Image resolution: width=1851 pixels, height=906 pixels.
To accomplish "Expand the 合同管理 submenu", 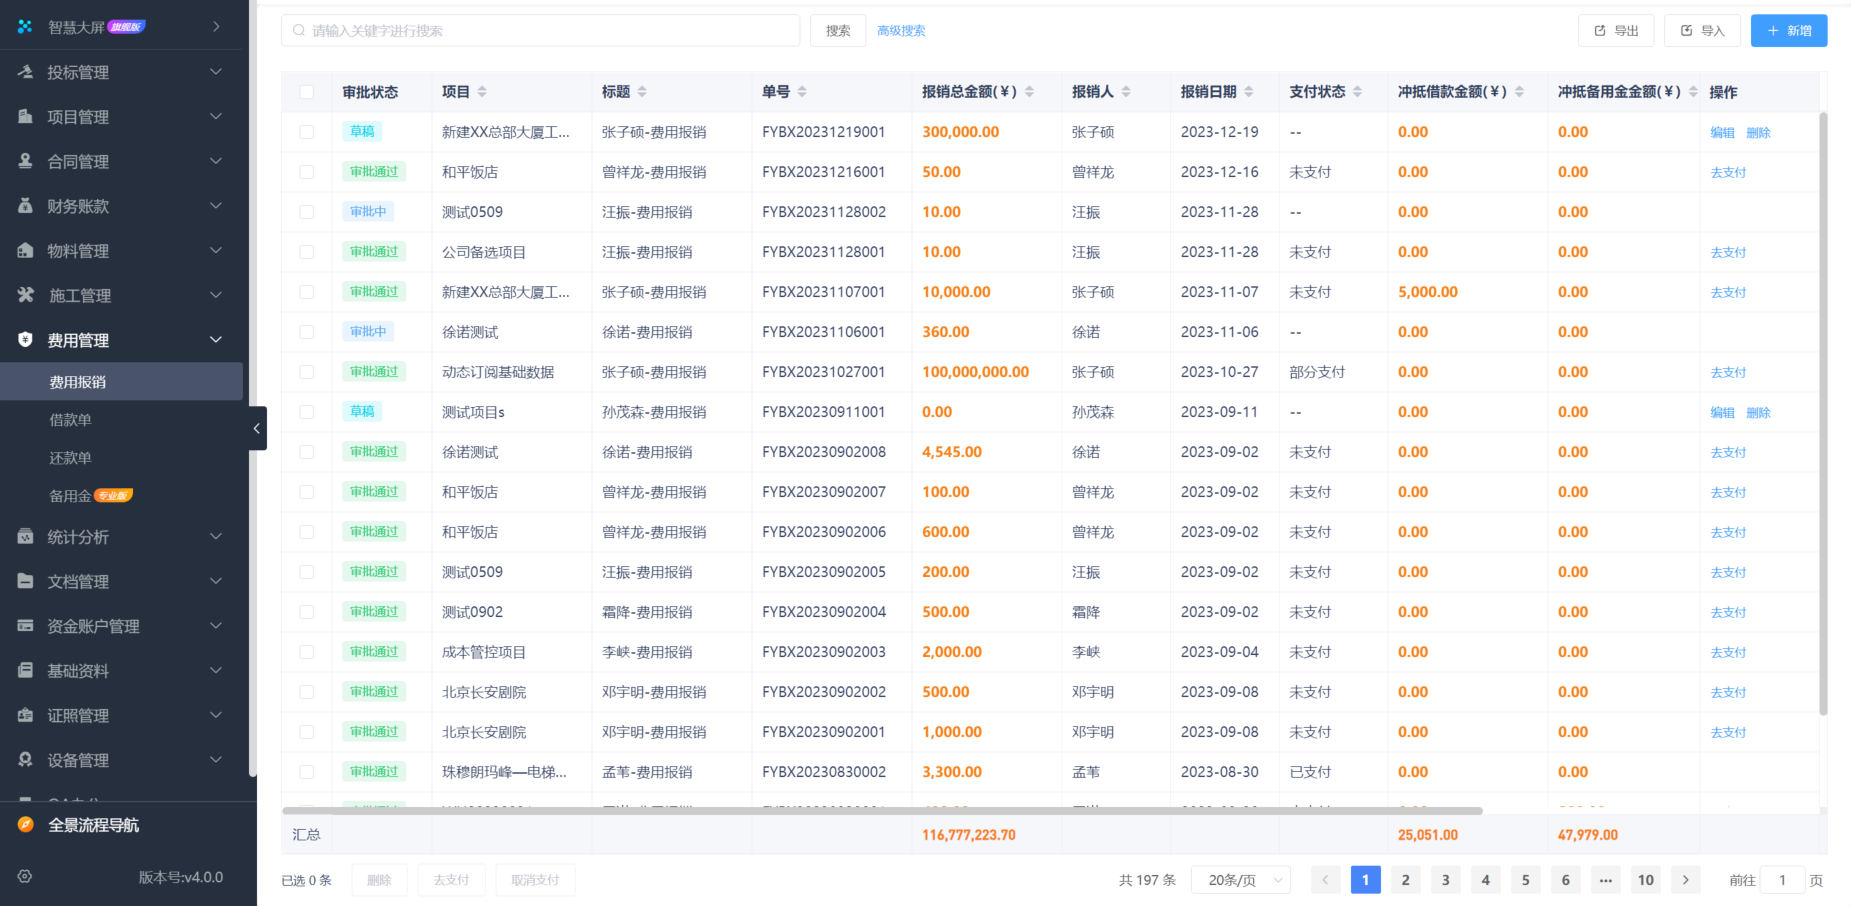I will (120, 161).
